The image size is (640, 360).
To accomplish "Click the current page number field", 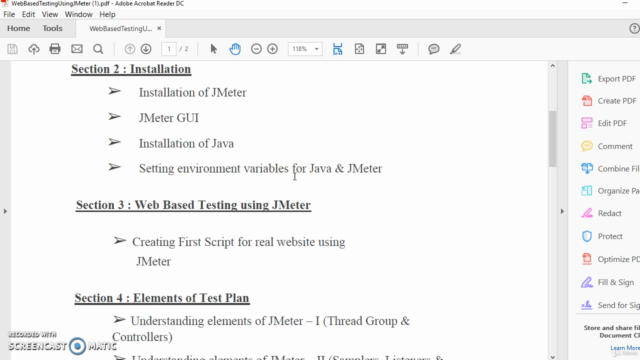I will pyautogui.click(x=169, y=49).
